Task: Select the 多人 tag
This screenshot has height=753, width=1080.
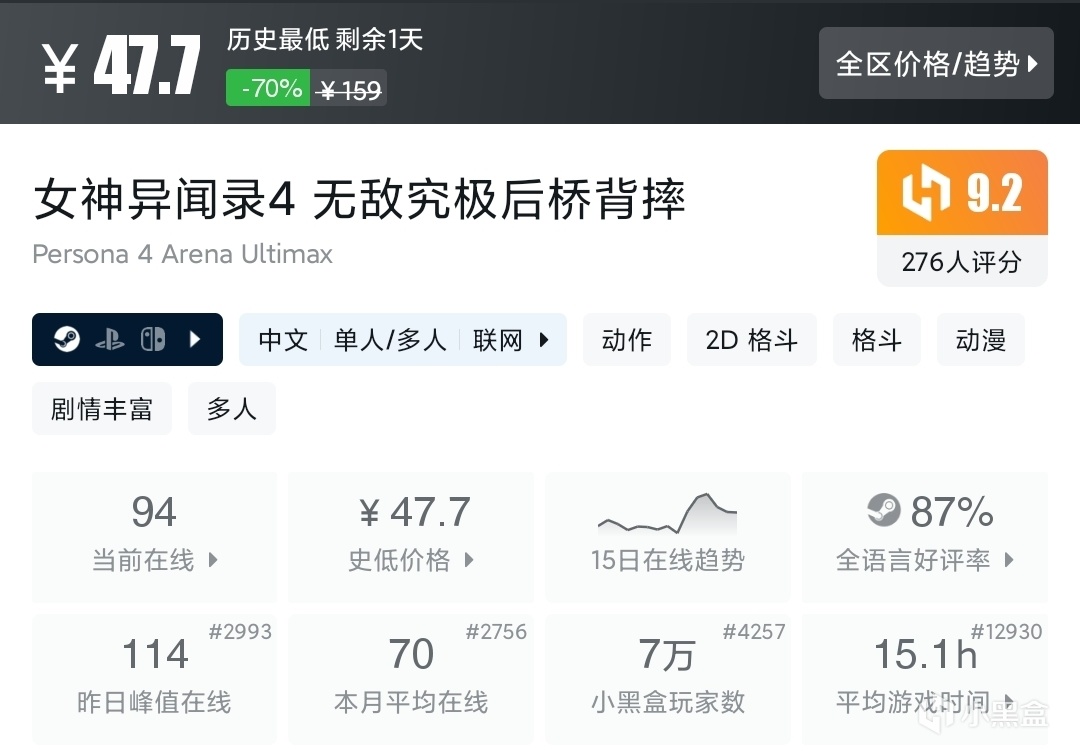Action: tap(231, 408)
